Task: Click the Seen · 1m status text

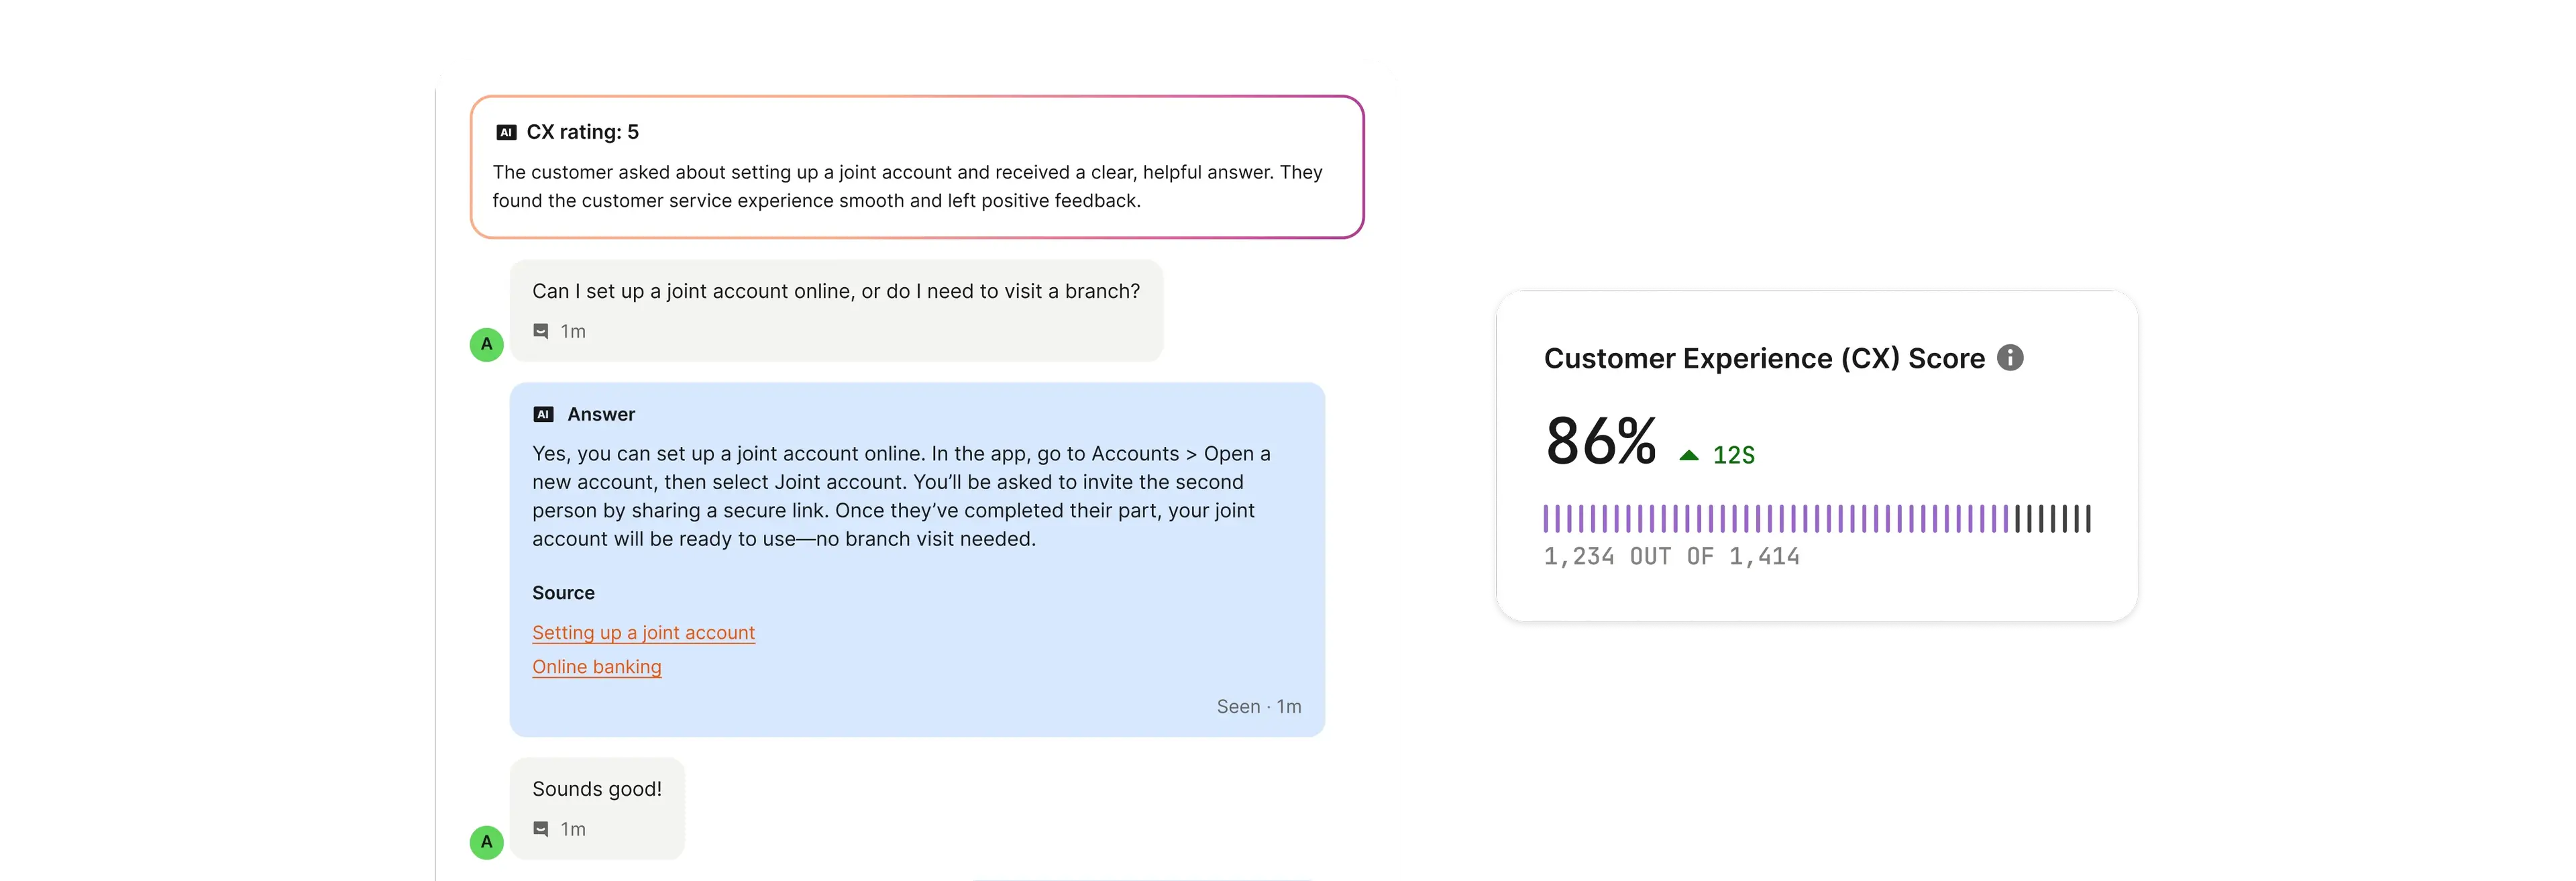Action: point(1259,707)
